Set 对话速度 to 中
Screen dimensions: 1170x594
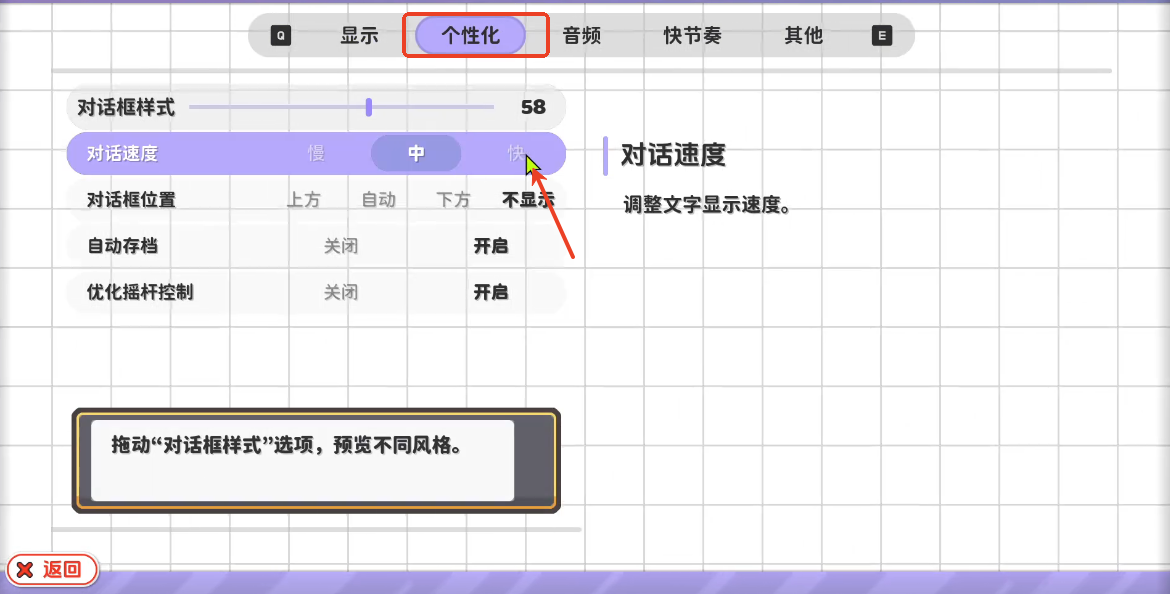[x=416, y=154]
